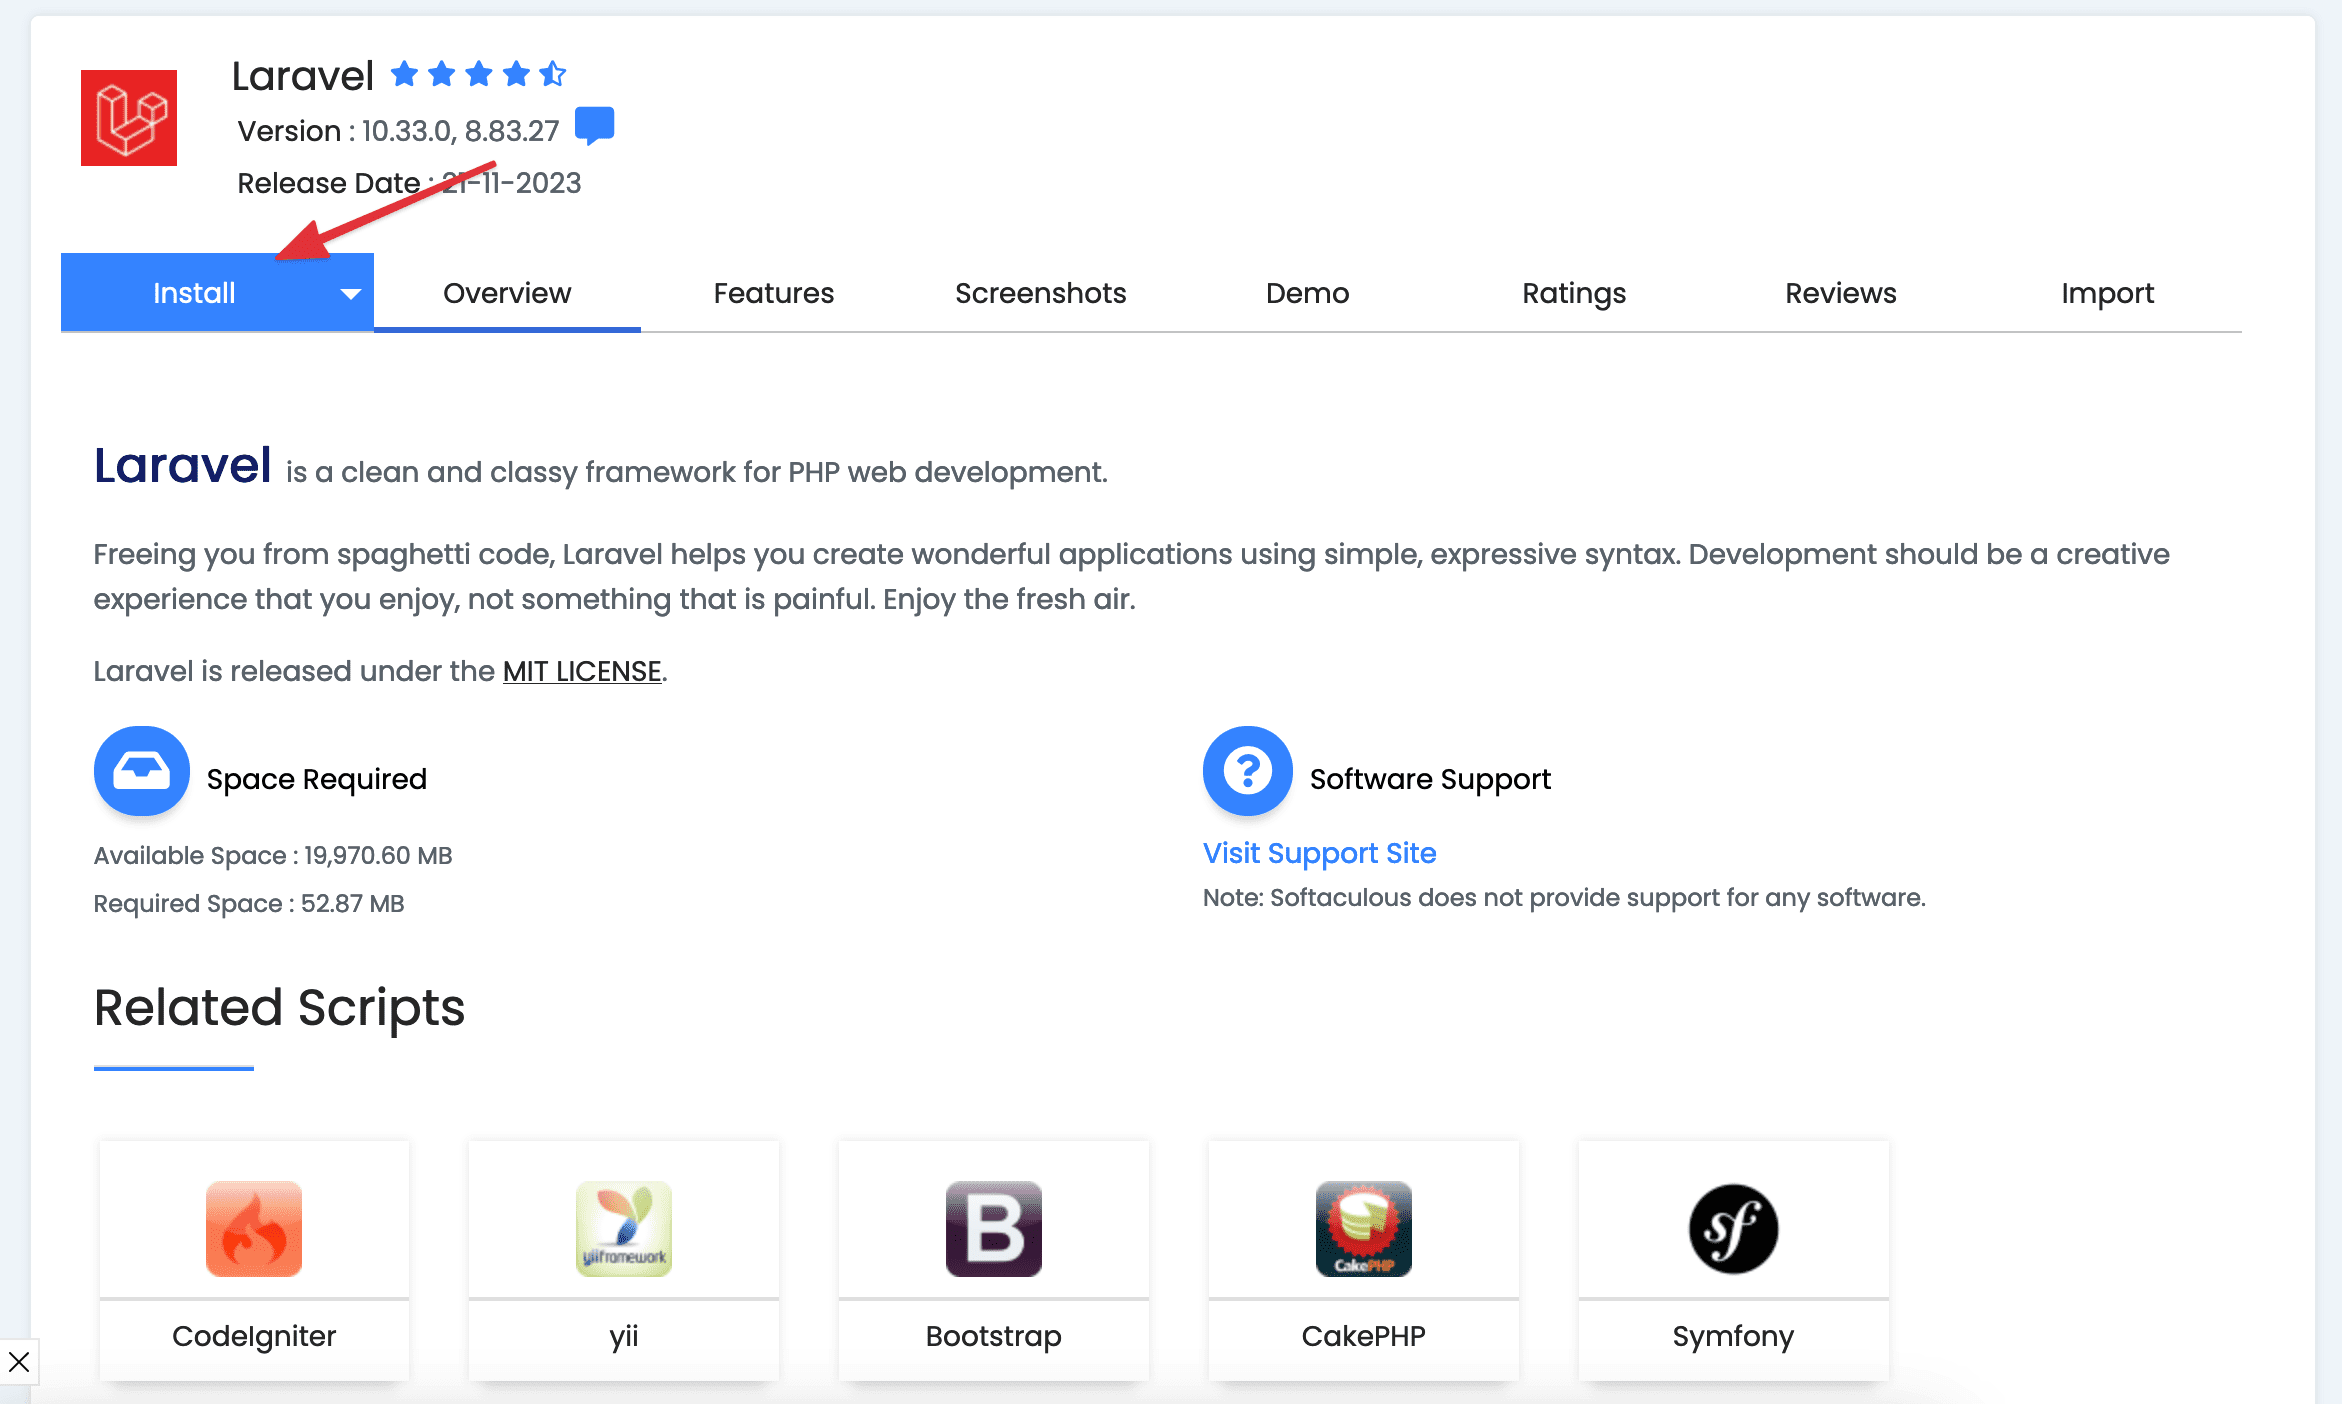The height and width of the screenshot is (1404, 2342).
Task: Follow the Visit Support Site link
Action: tap(1319, 853)
